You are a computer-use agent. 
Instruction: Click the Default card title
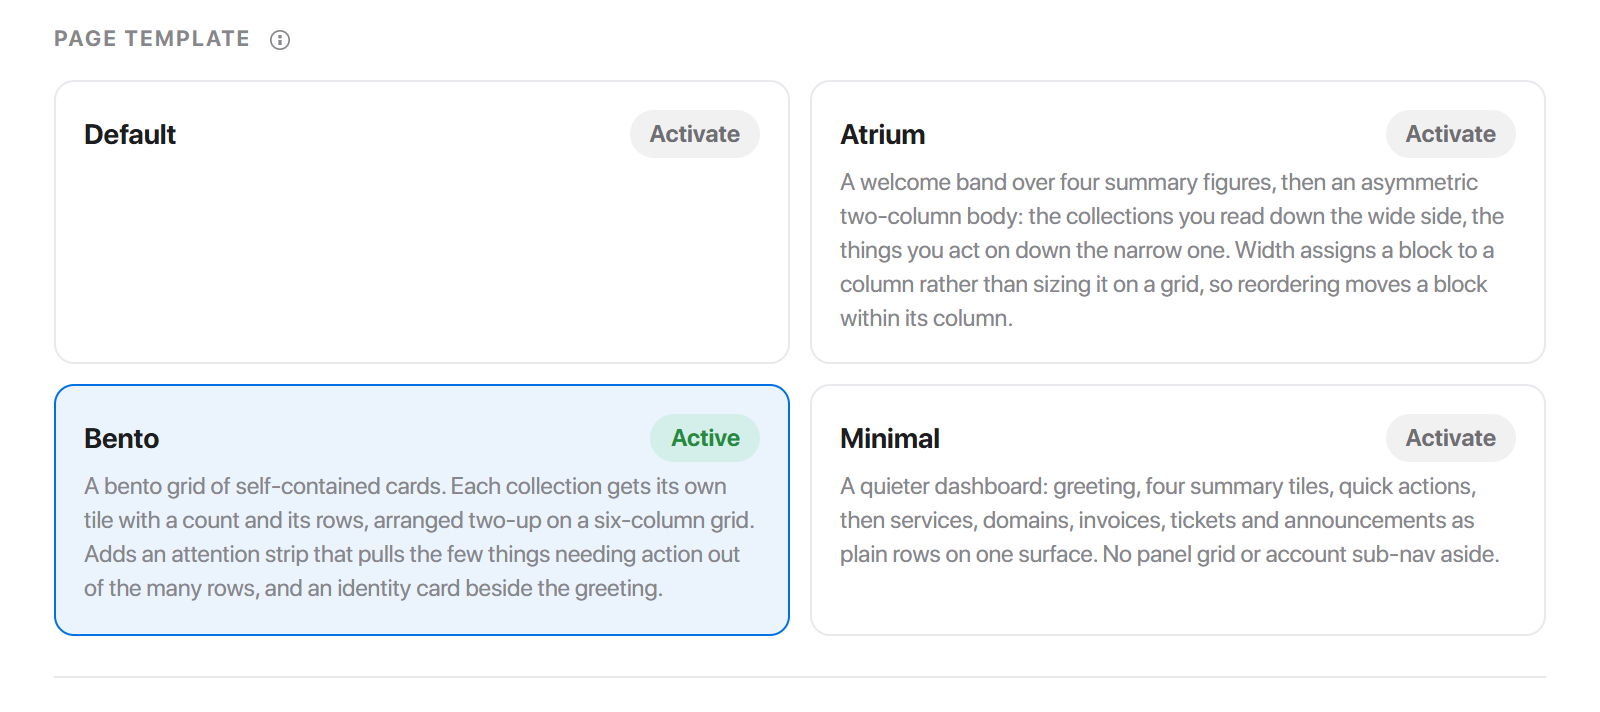pos(130,134)
